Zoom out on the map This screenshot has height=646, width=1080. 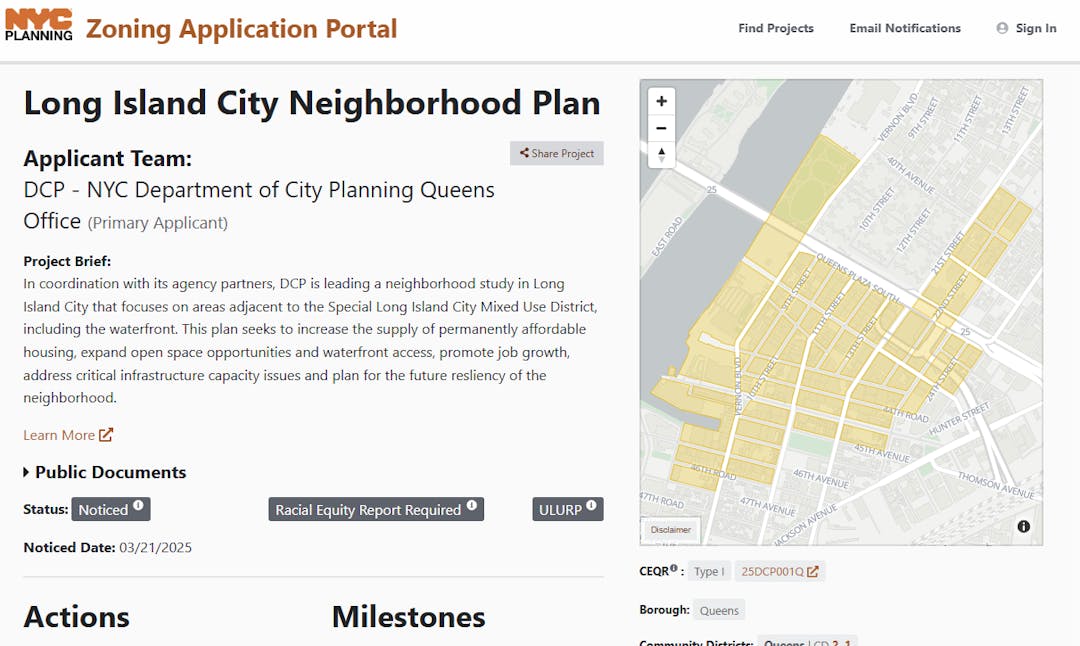click(x=661, y=128)
